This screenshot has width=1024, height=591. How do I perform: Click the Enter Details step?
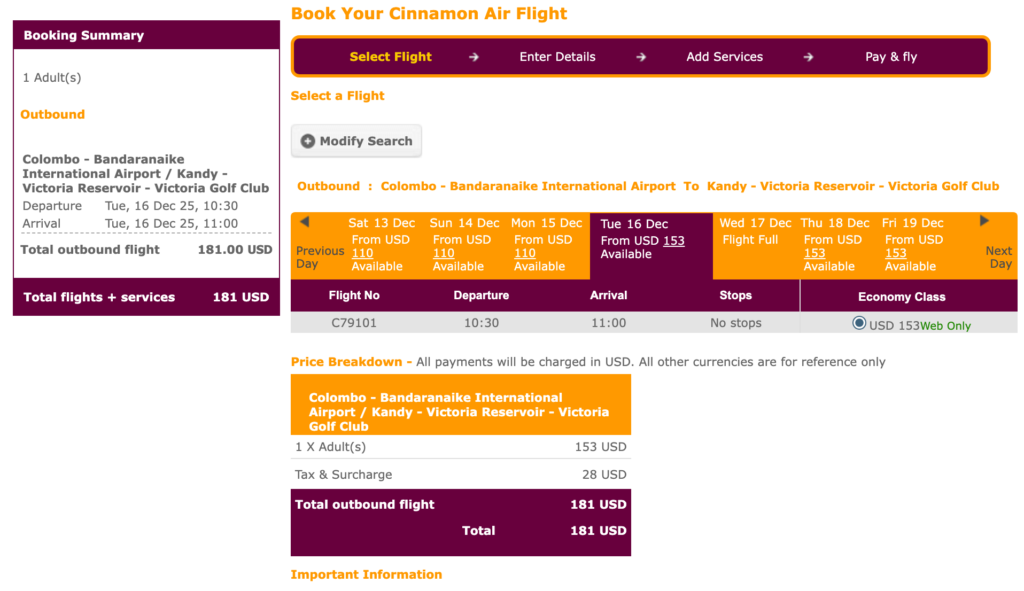(557, 57)
